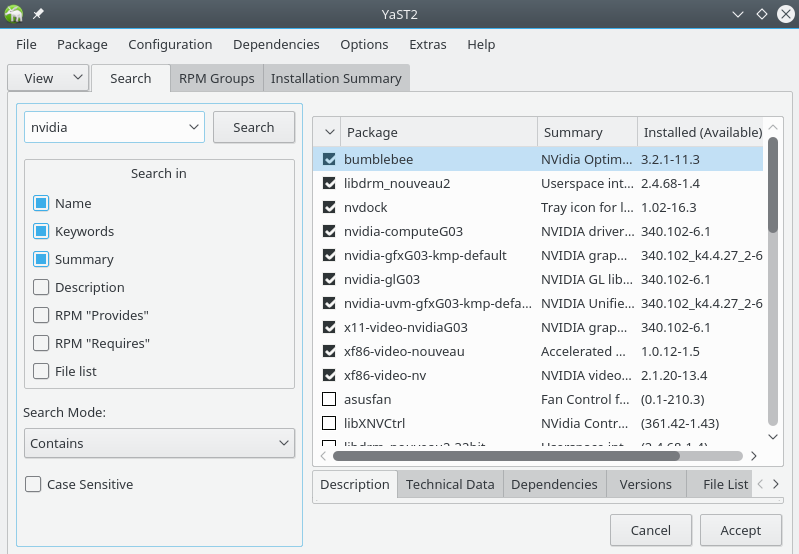Mark asusfan package for installation
Viewport: 799px width, 554px height.
pos(329,399)
